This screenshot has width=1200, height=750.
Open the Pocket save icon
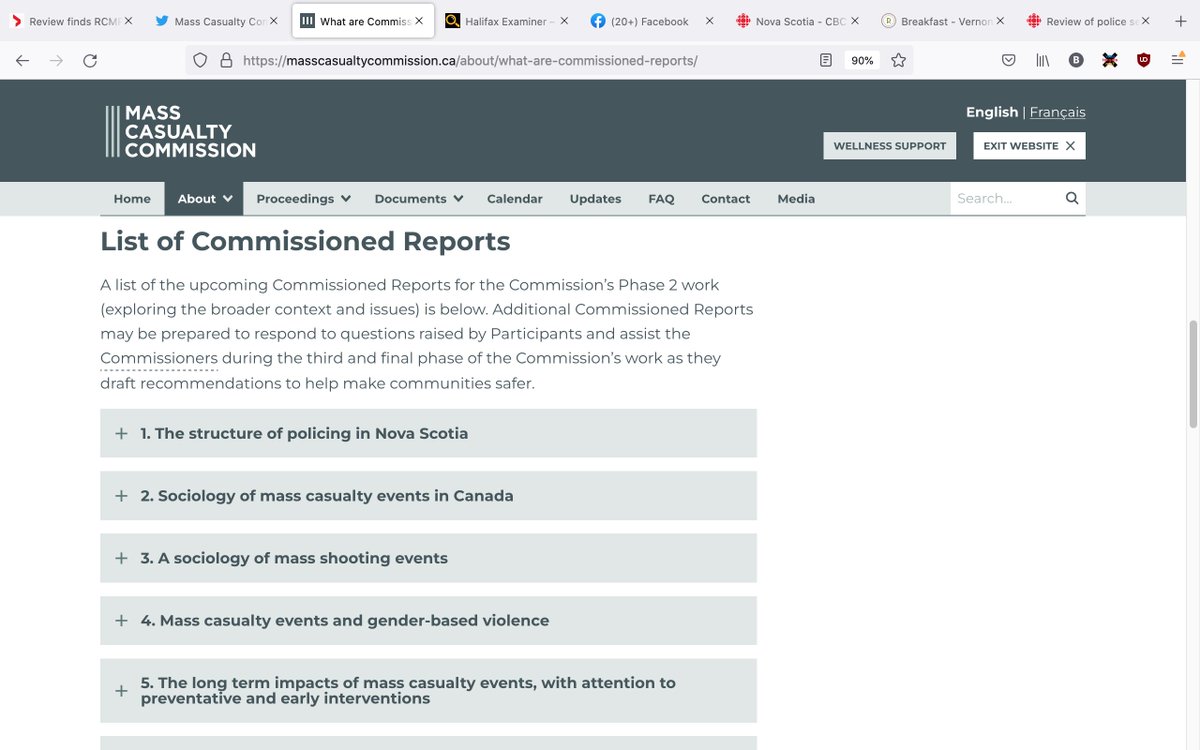click(x=1009, y=60)
